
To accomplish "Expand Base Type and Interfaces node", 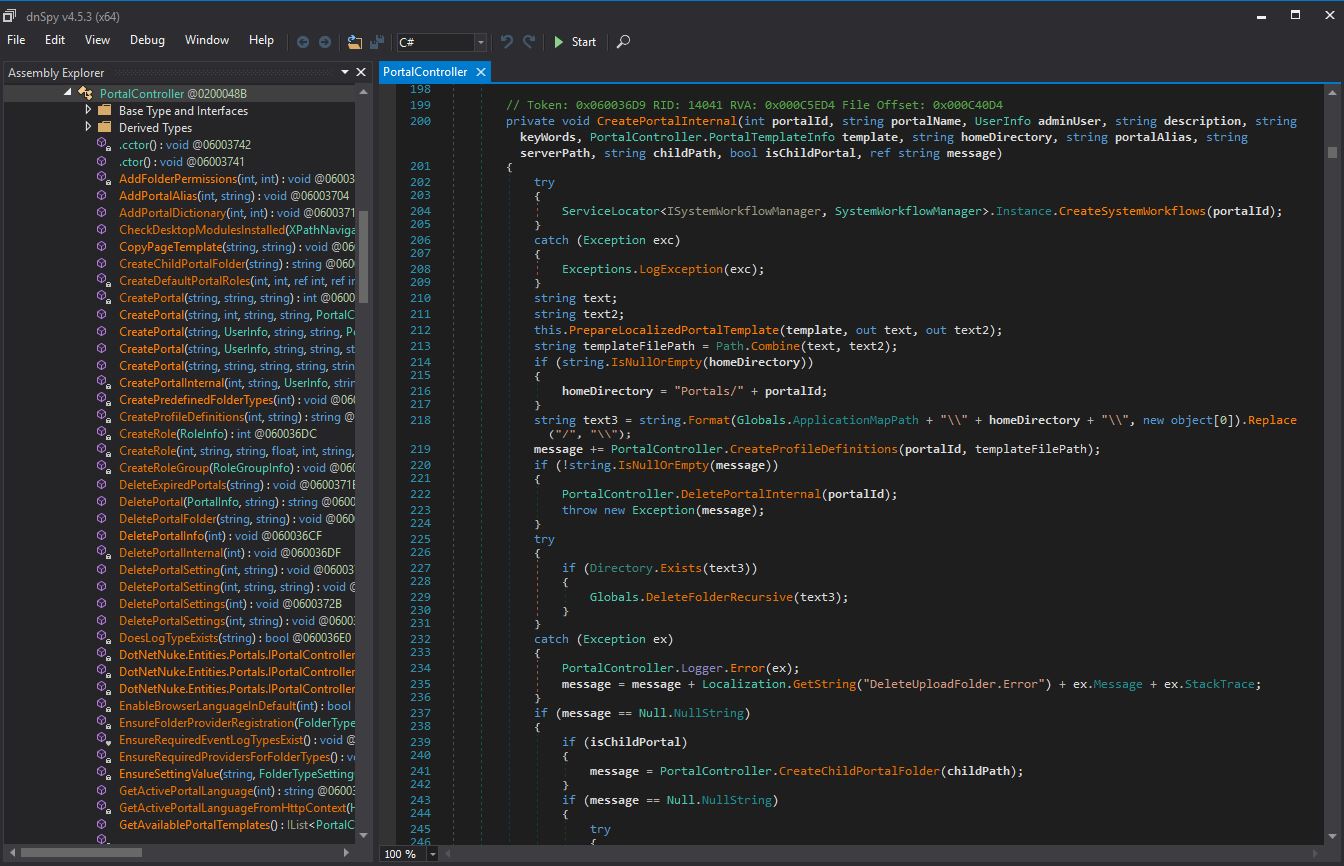I will tap(88, 110).
